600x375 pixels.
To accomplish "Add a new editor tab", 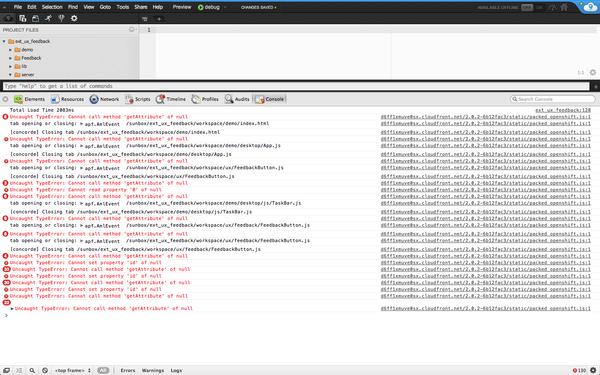I will pyautogui.click(x=159, y=18).
